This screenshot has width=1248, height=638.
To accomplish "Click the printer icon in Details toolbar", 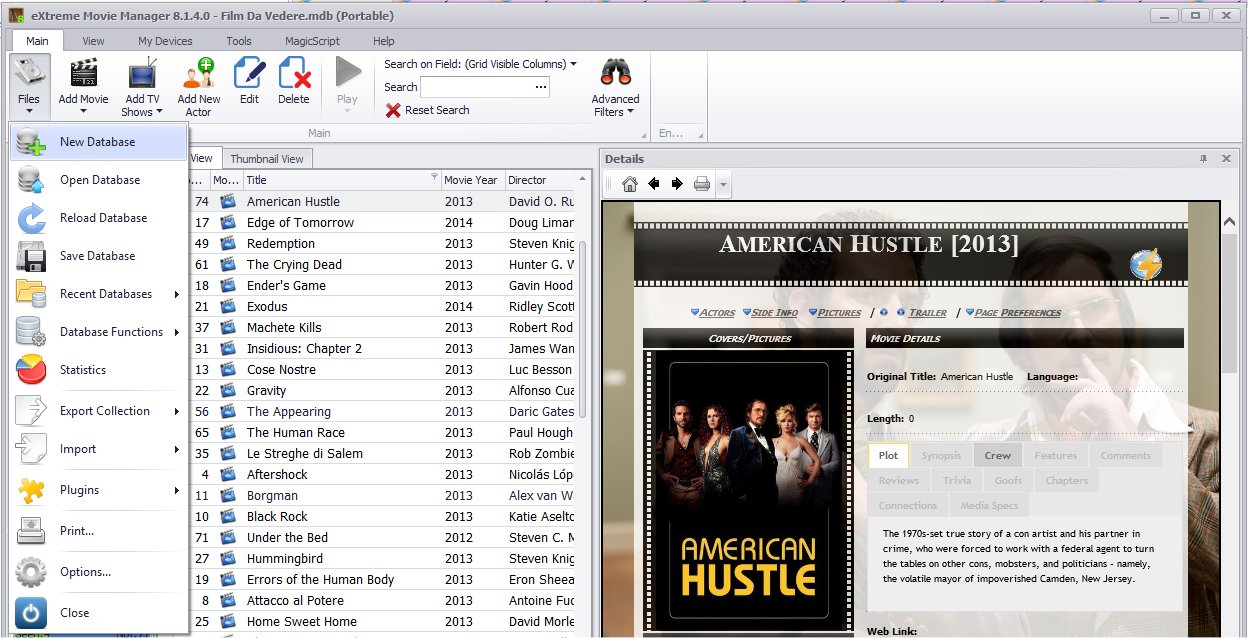I will coord(702,184).
